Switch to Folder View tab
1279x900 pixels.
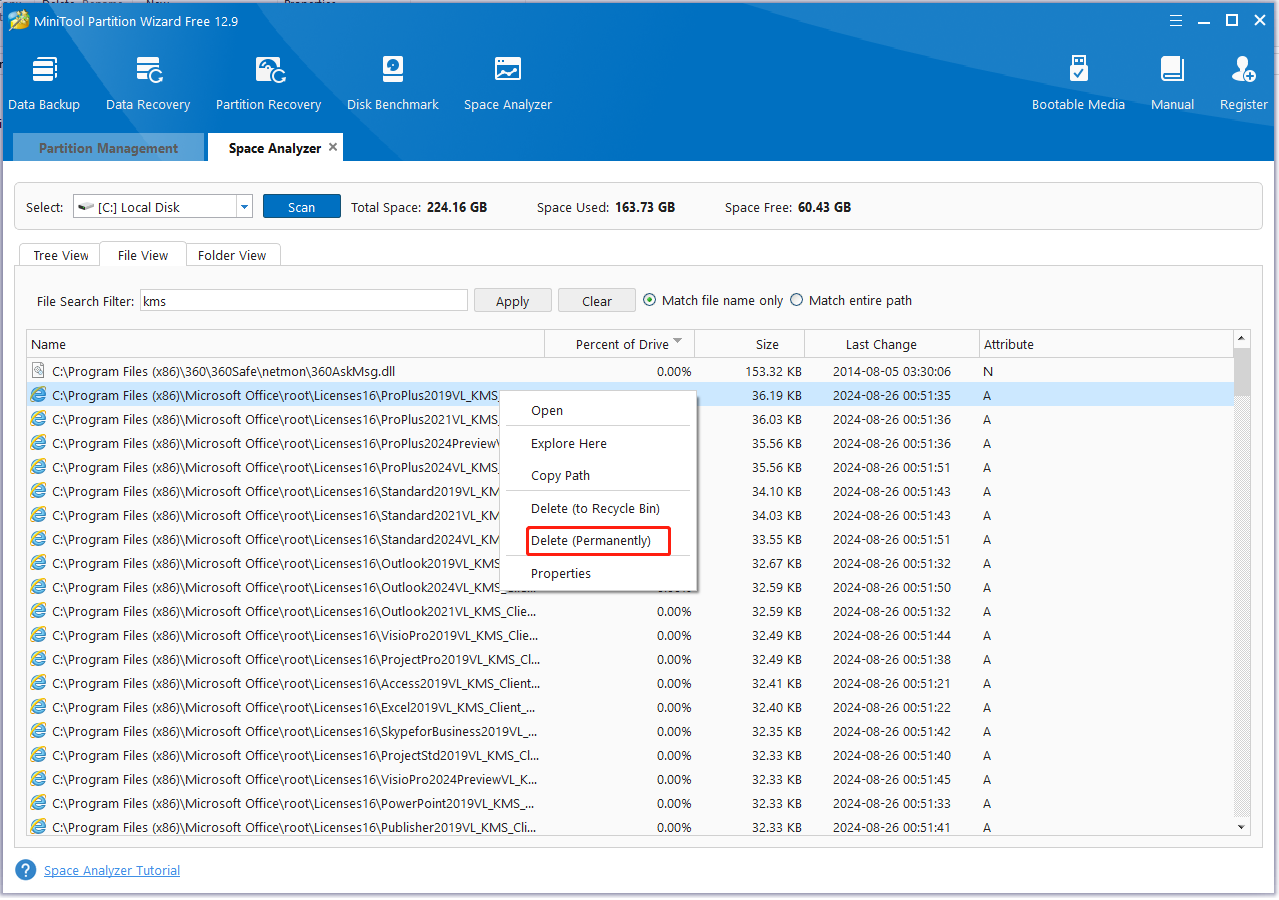click(x=232, y=255)
